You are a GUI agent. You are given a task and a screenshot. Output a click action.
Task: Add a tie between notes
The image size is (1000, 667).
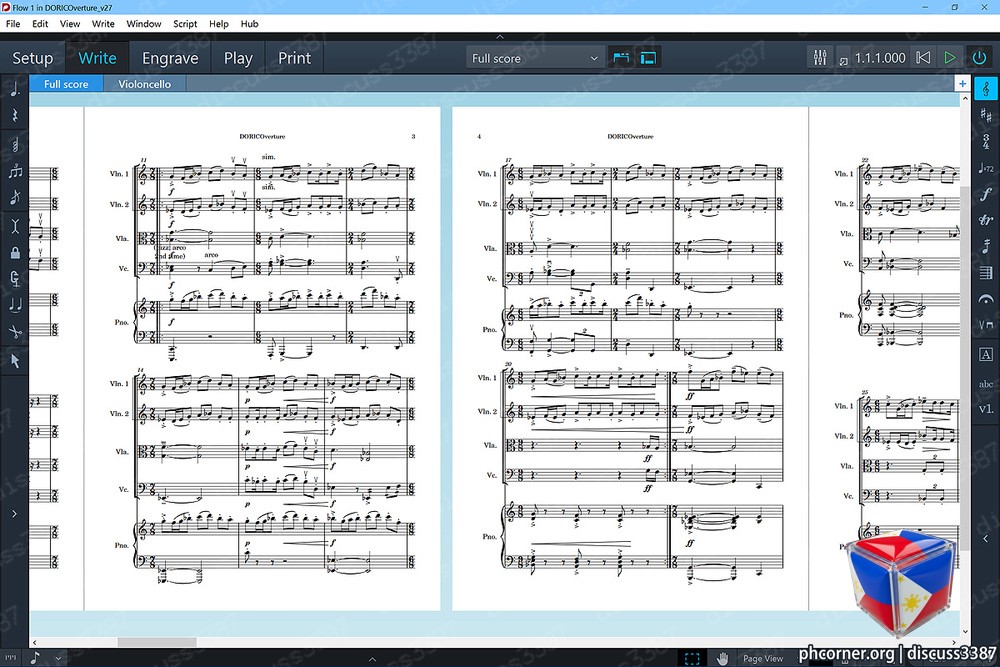click(x=15, y=305)
